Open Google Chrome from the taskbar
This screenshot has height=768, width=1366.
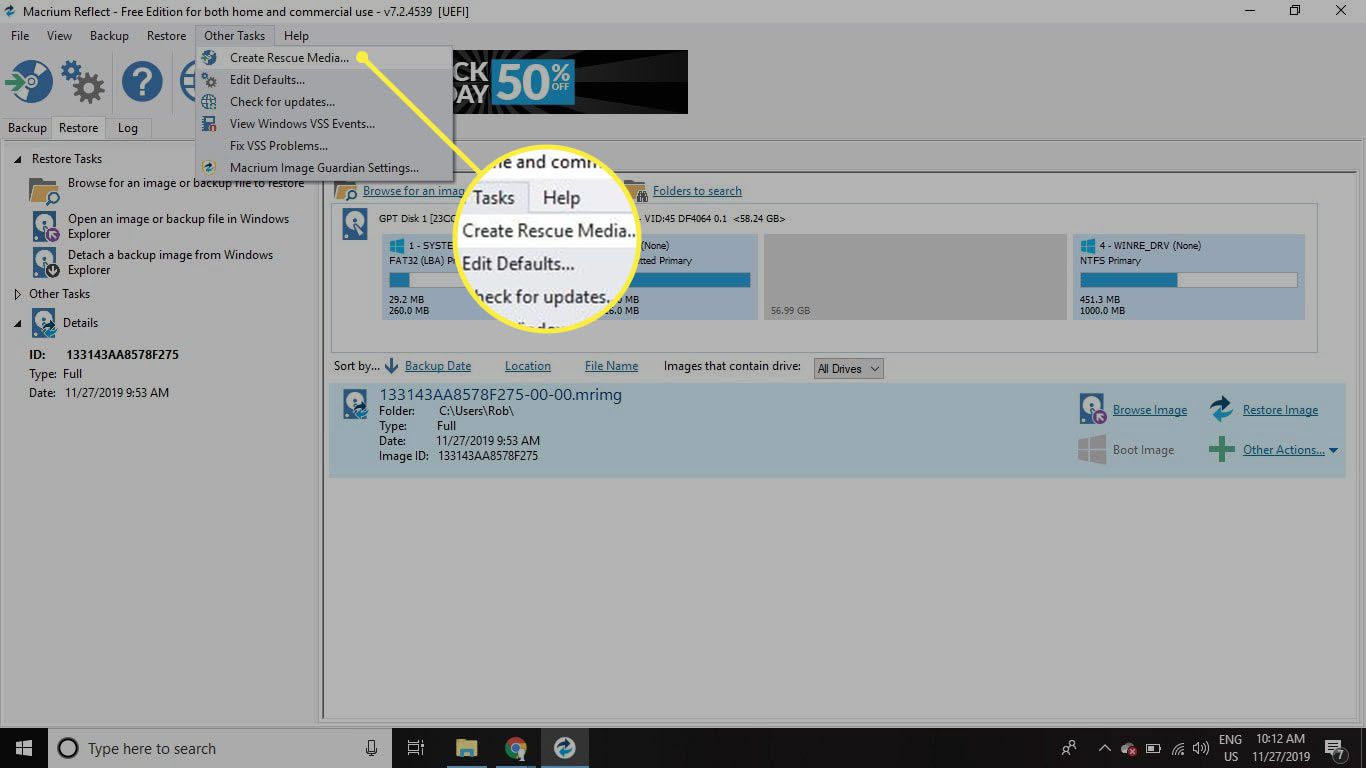click(x=516, y=748)
